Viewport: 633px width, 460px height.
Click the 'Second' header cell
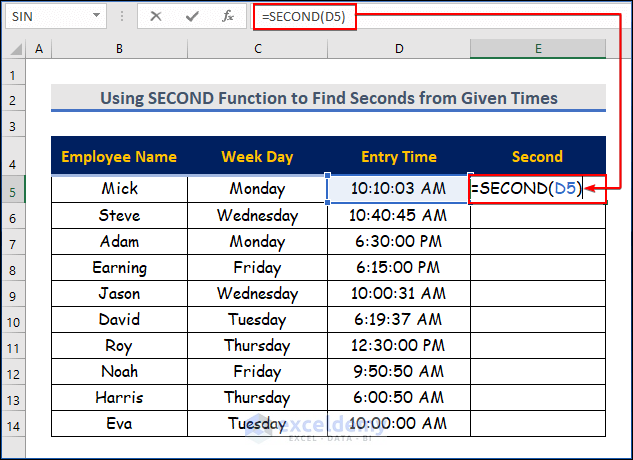tap(537, 156)
